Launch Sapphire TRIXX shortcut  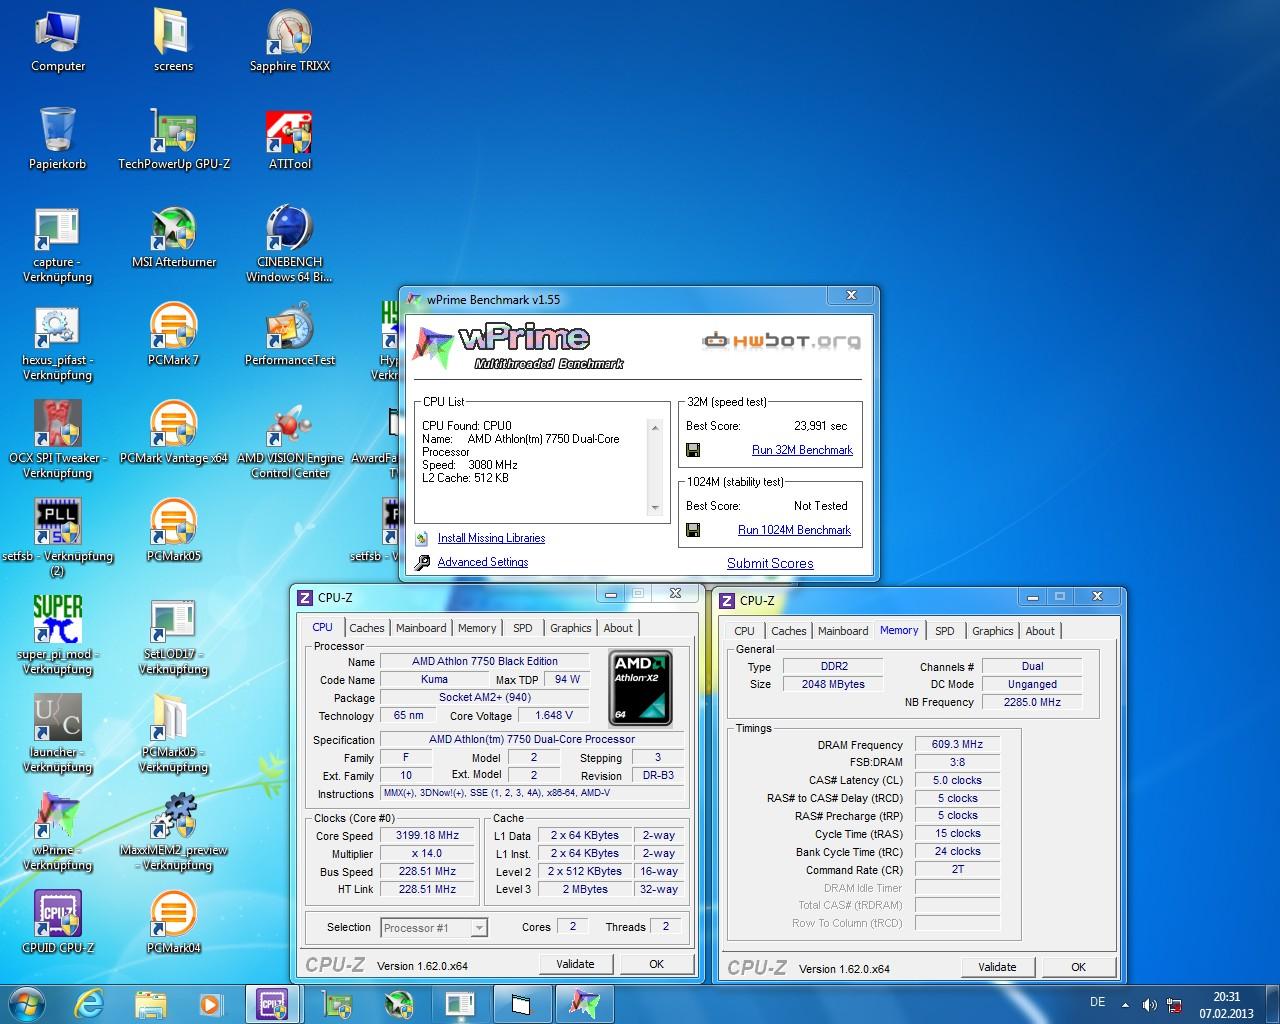(290, 40)
